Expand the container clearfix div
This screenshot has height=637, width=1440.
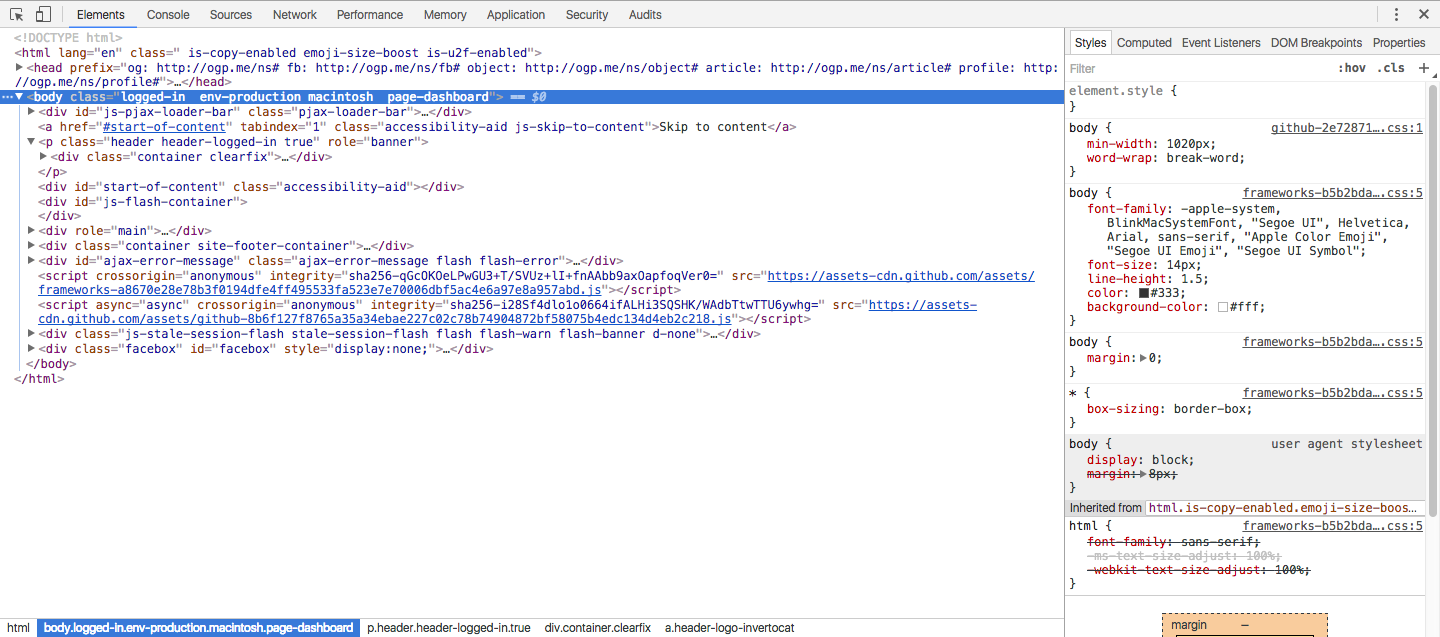pyautogui.click(x=43, y=157)
